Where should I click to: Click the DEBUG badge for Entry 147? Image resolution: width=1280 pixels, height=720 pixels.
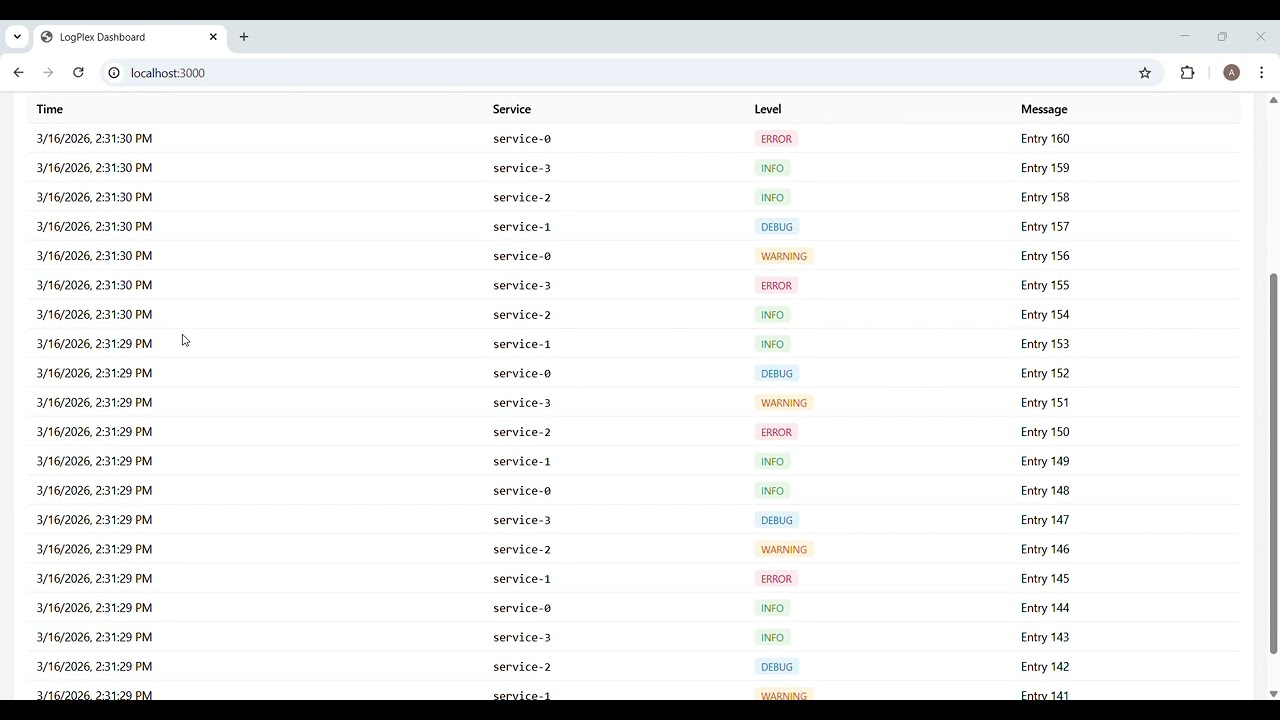pos(777,520)
